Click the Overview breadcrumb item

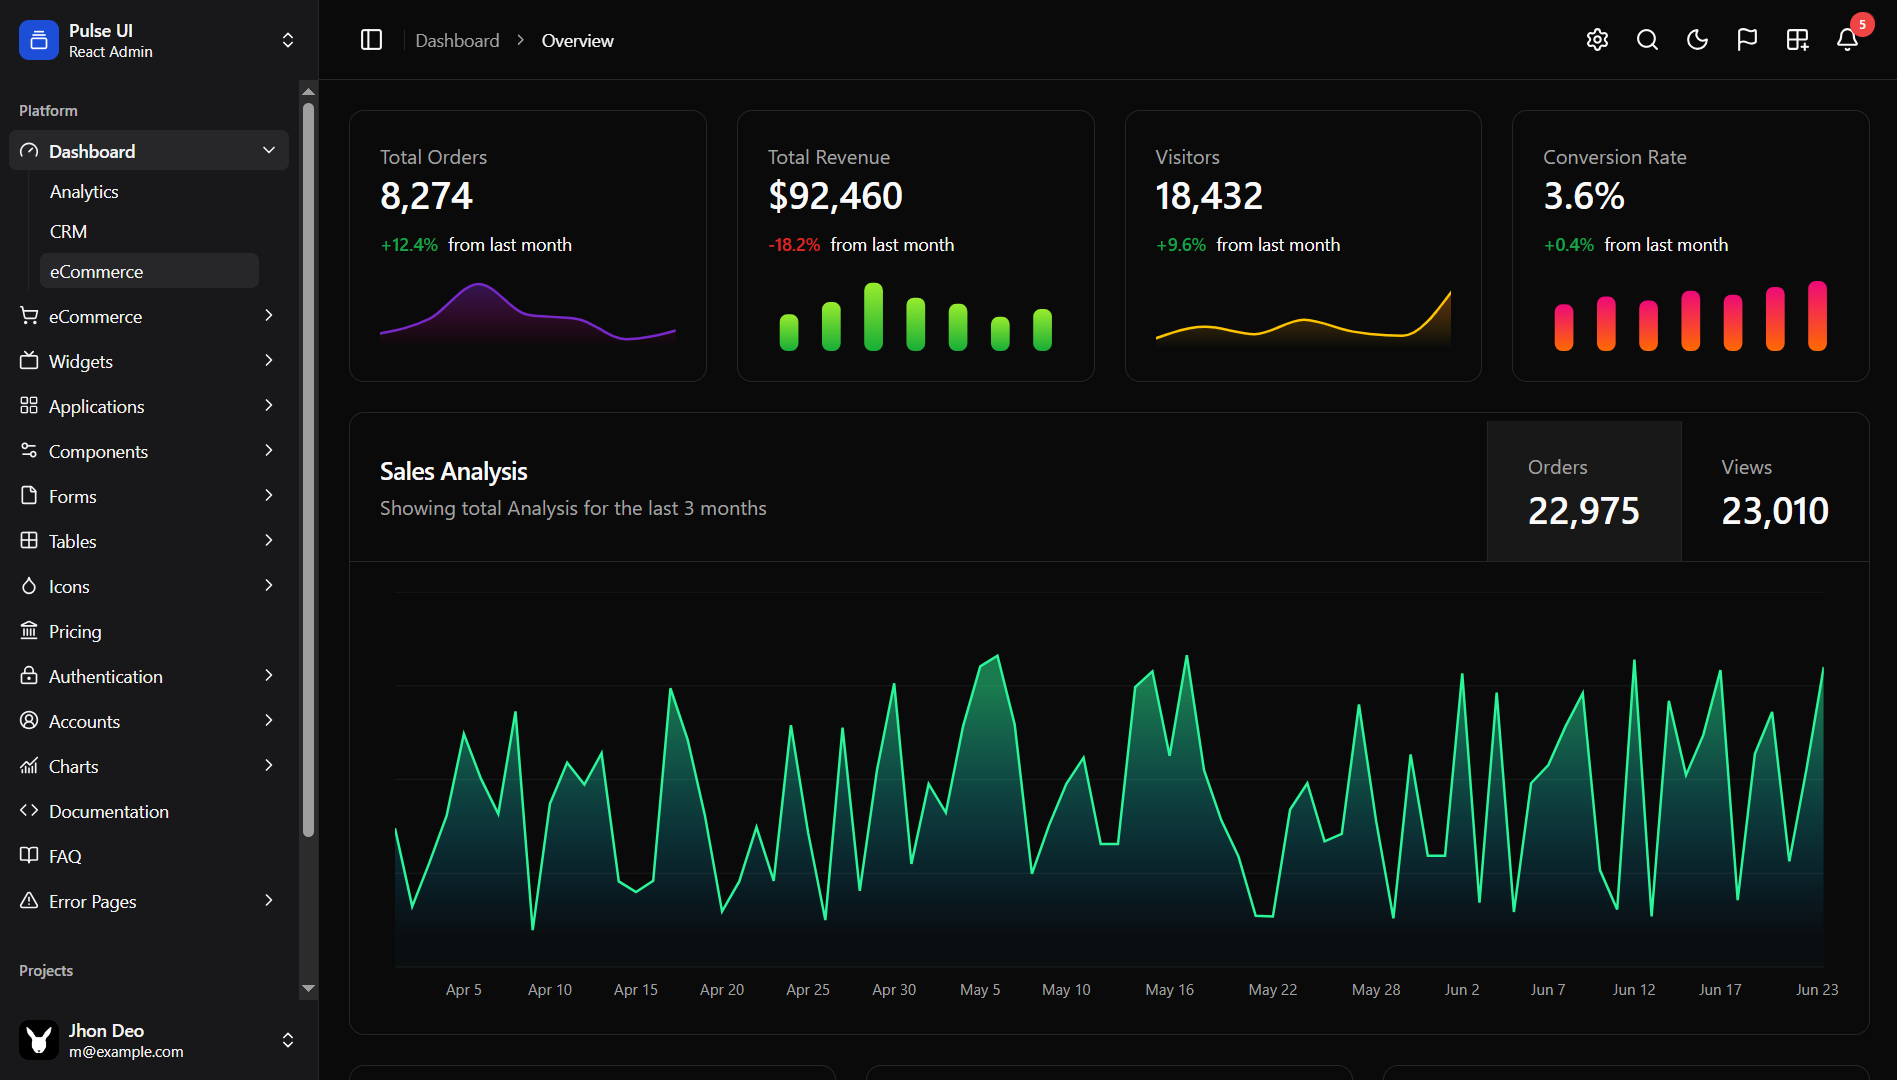click(x=577, y=40)
